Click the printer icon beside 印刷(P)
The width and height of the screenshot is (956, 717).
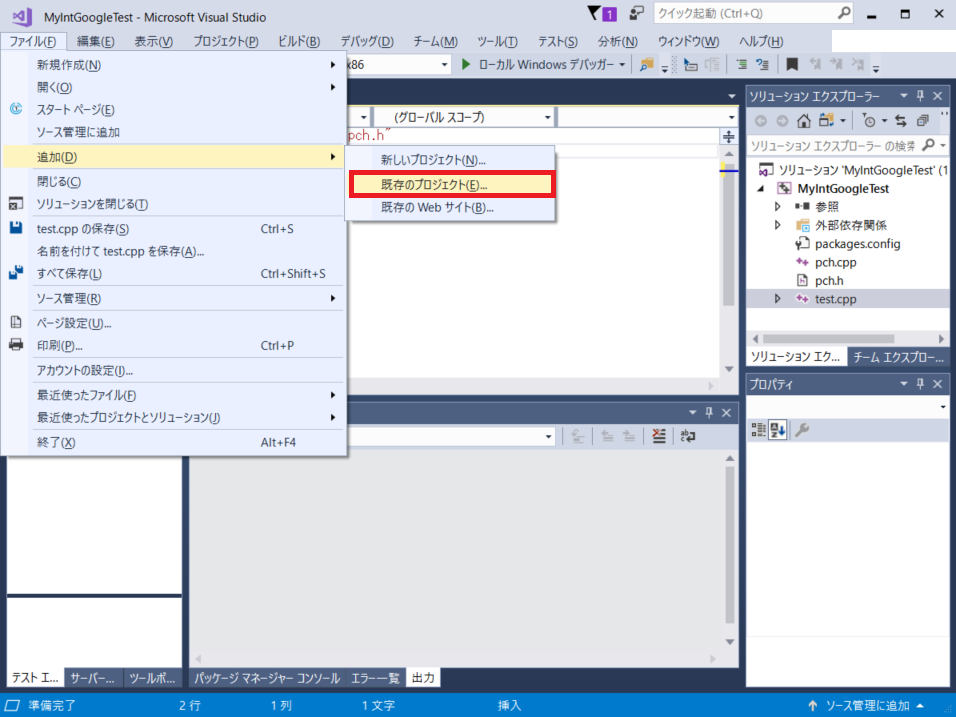(16, 344)
